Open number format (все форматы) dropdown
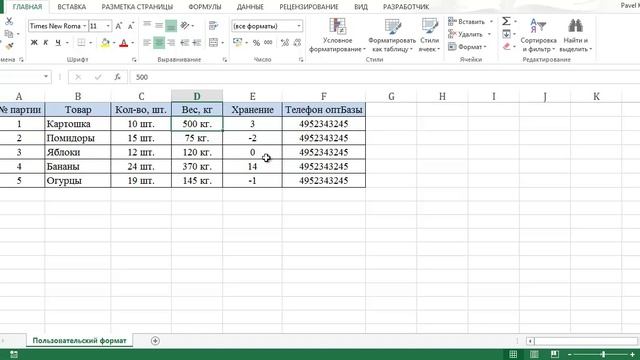640x360 pixels. [299, 26]
